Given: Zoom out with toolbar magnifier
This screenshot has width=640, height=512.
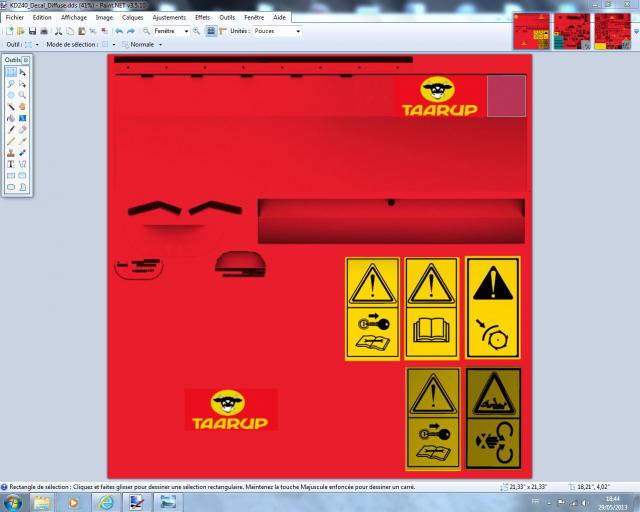Looking at the screenshot, I should (x=146, y=31).
